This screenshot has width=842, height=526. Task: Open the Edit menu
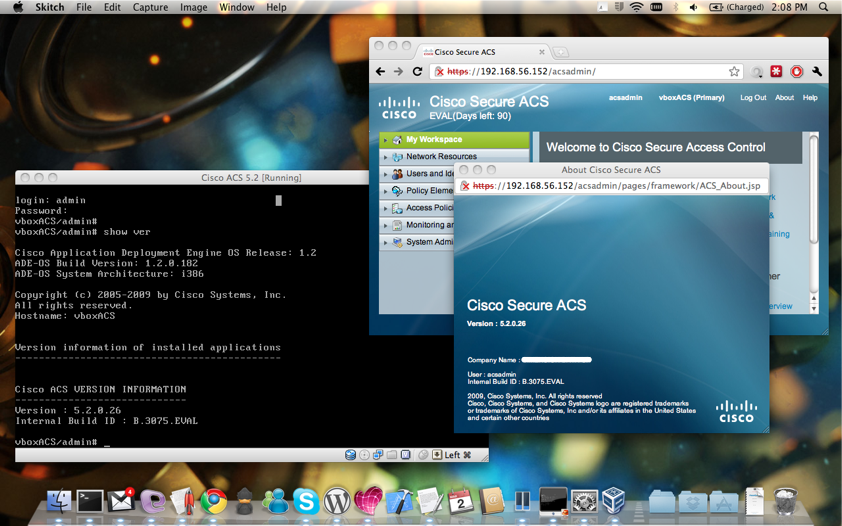click(x=112, y=7)
